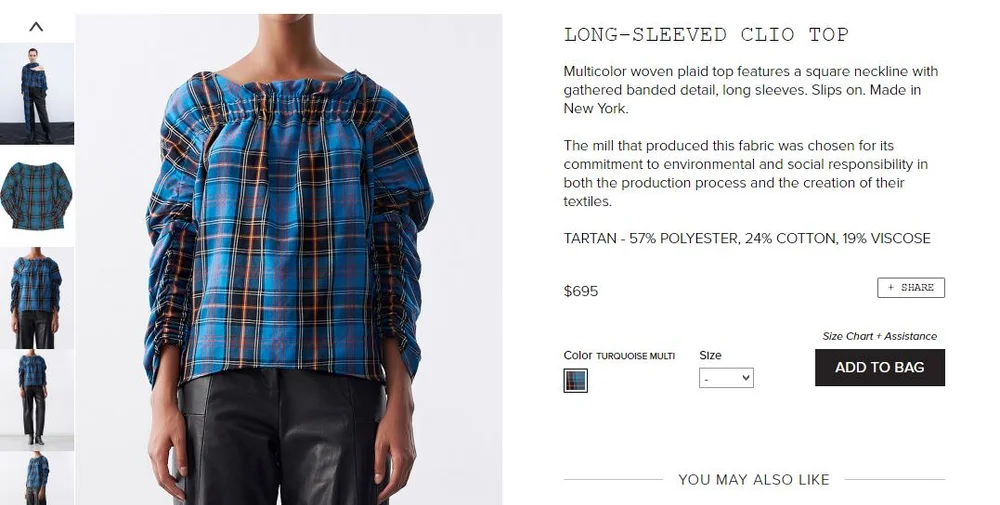
Task: Click the + Share button
Action: pyautogui.click(x=911, y=288)
